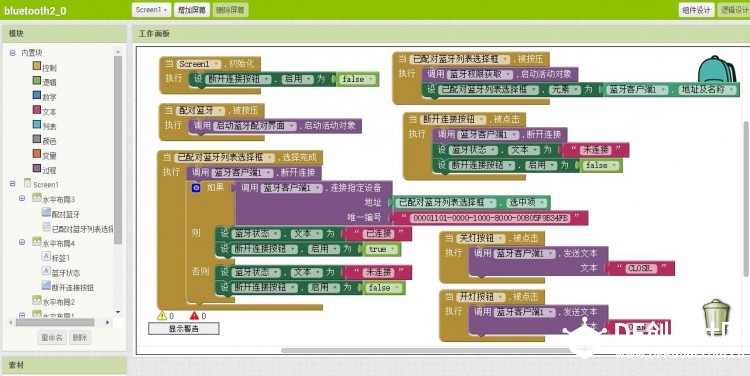Click the workspace horizontal scrollbar
The width and height of the screenshot is (750, 376).
tap(428, 351)
